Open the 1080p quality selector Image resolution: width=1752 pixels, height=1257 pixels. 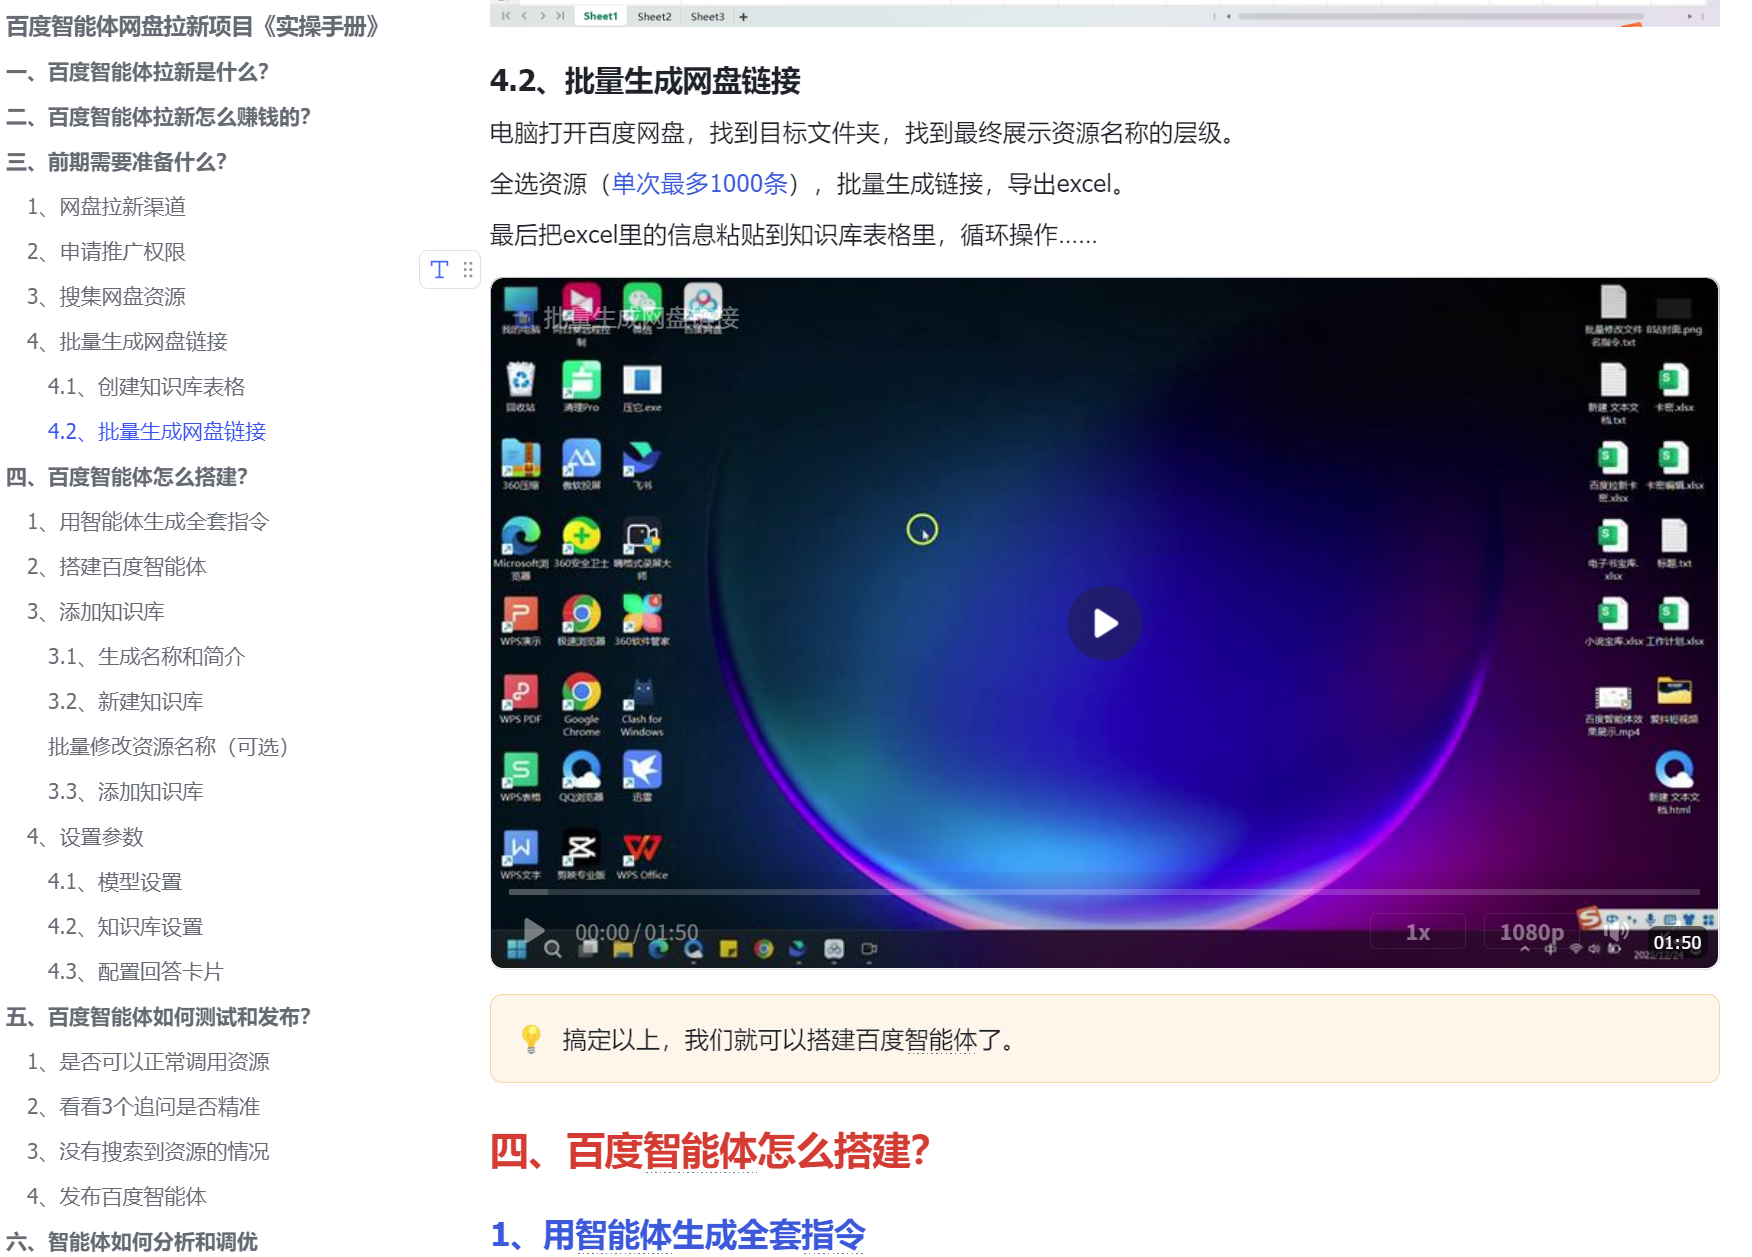tap(1530, 931)
